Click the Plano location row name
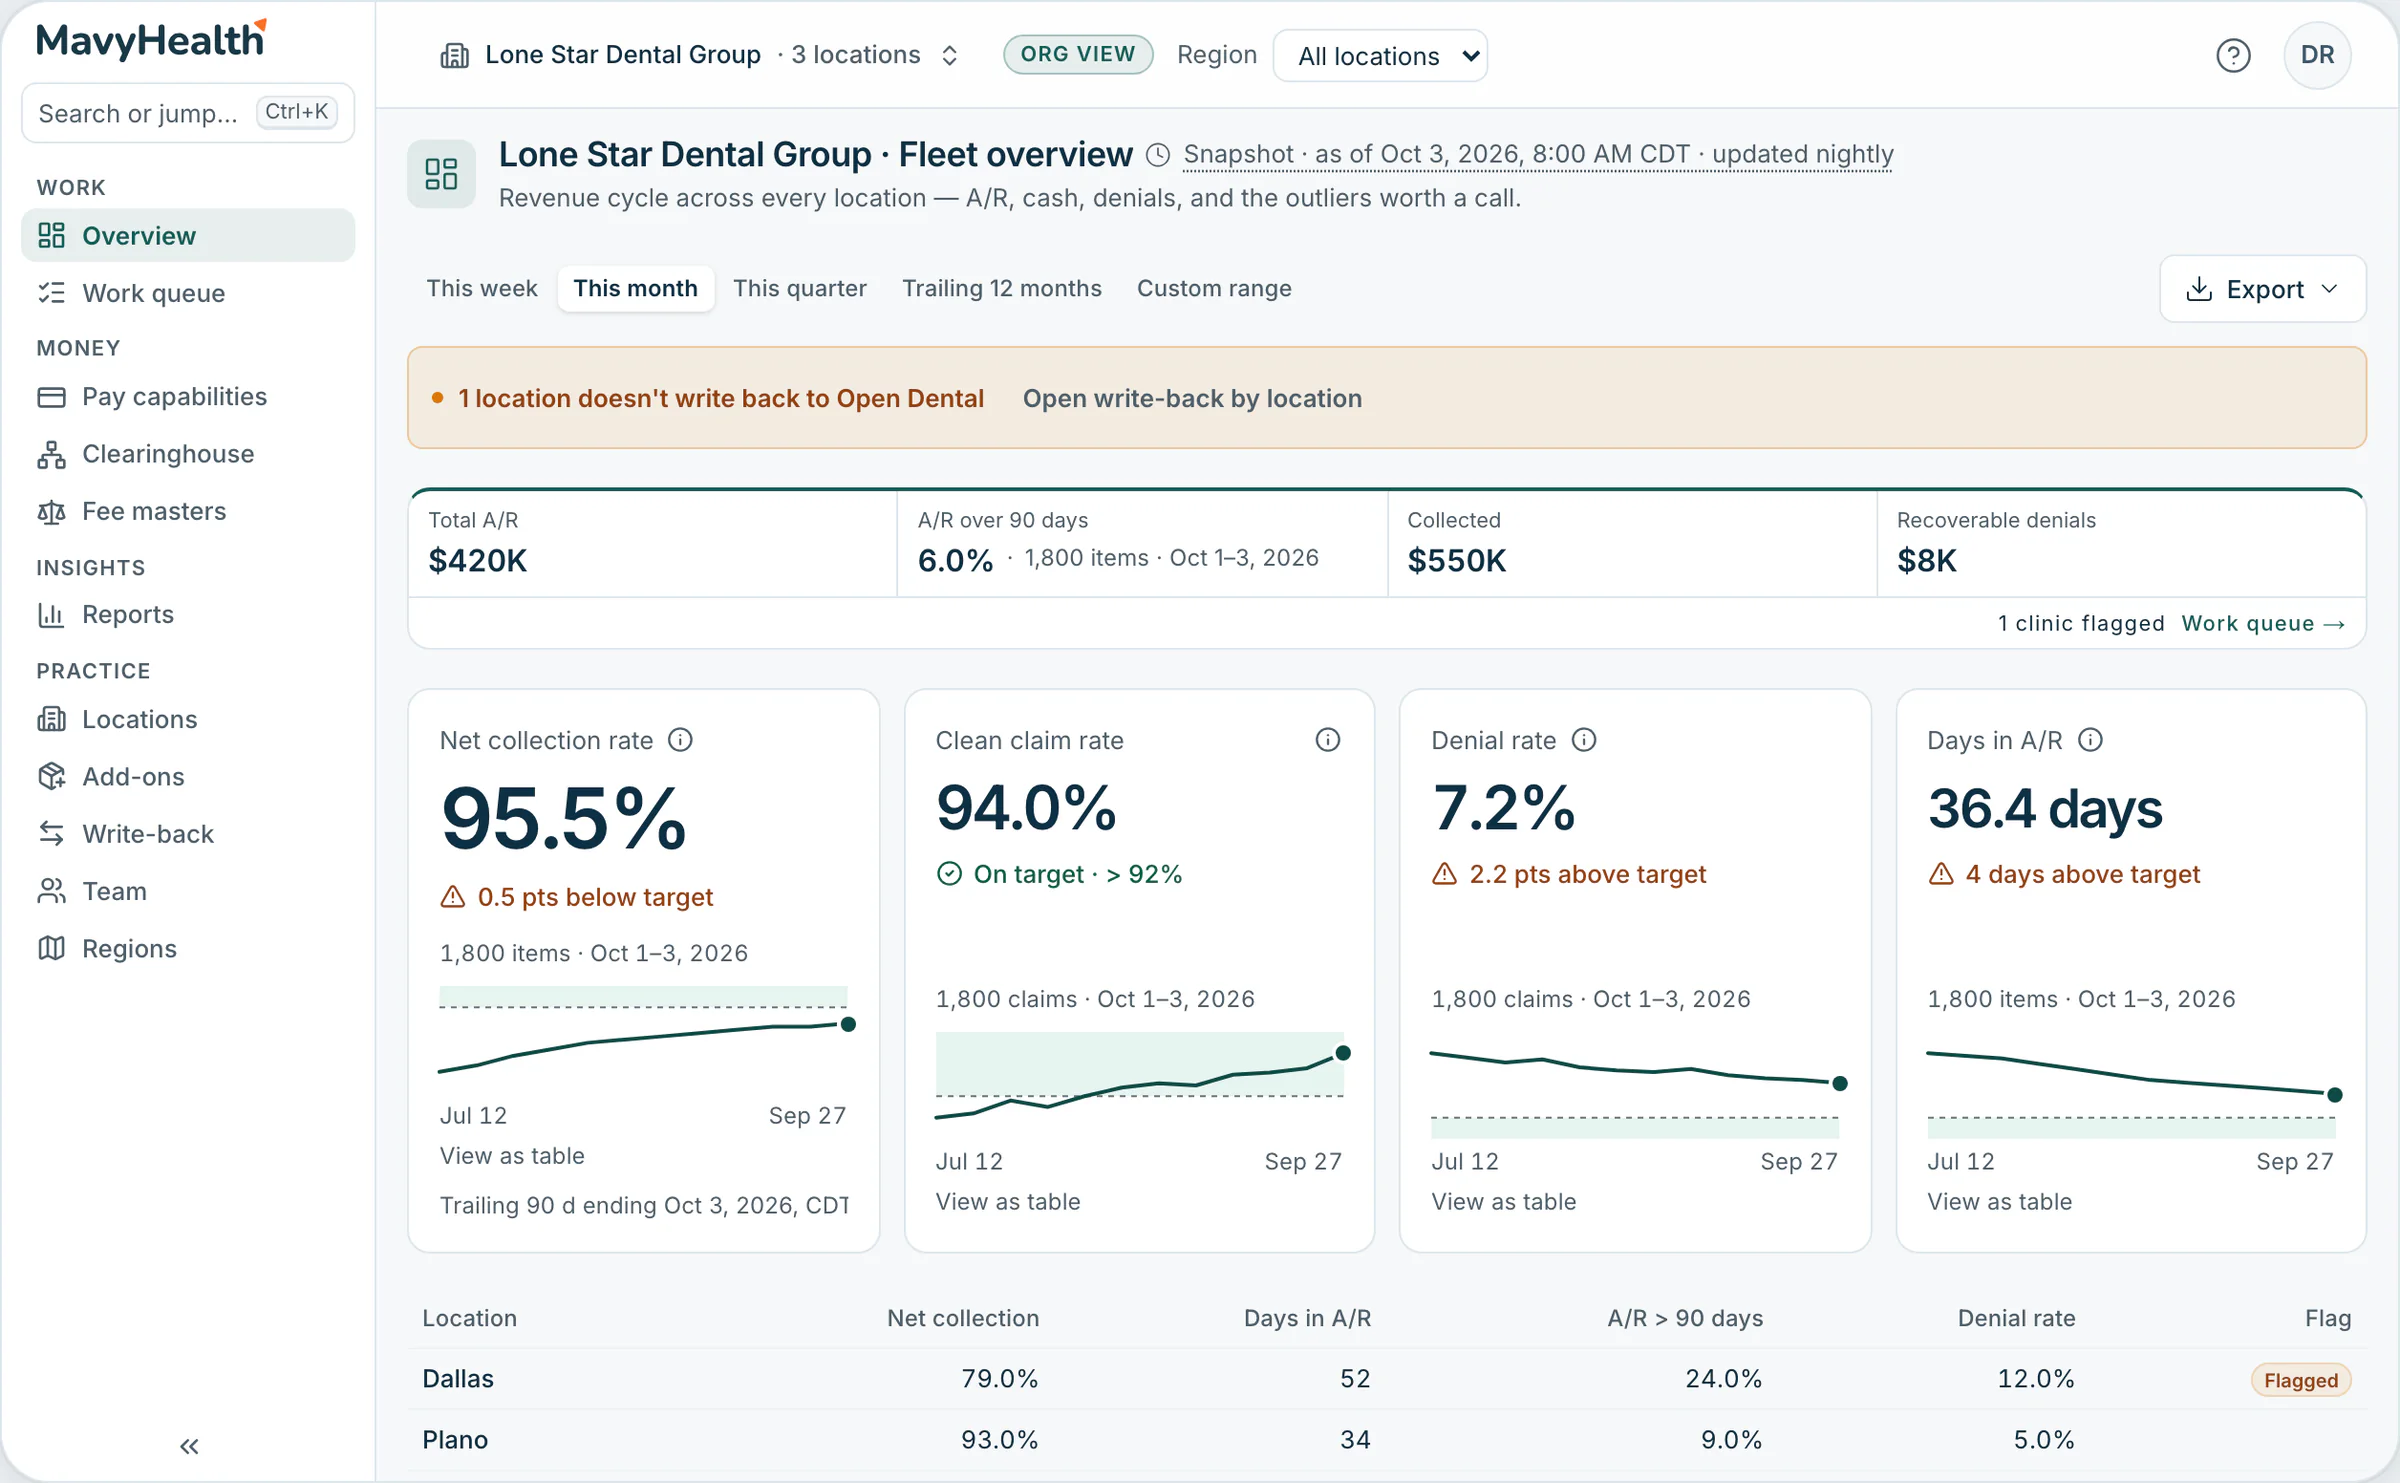This screenshot has width=2400, height=1483. click(455, 1440)
